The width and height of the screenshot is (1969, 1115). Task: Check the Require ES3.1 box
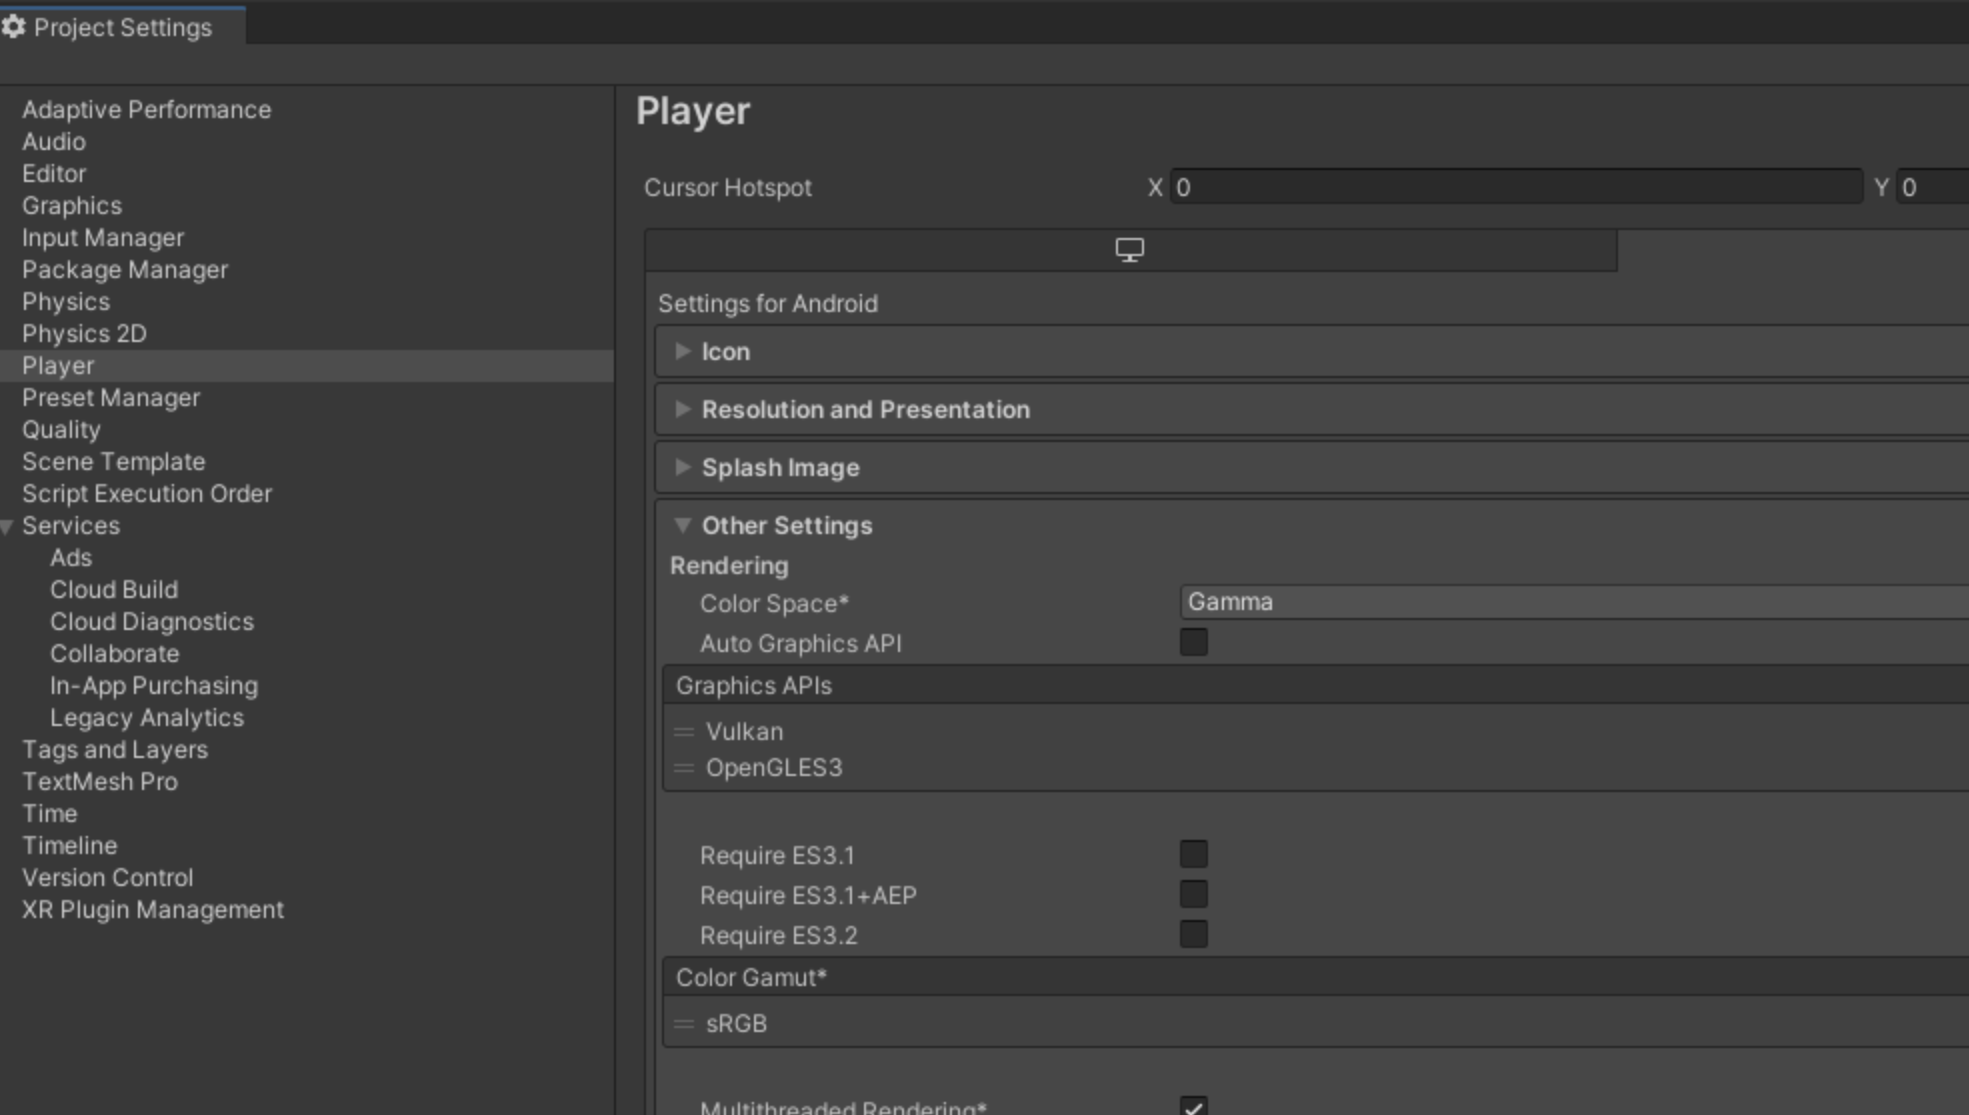(x=1193, y=854)
